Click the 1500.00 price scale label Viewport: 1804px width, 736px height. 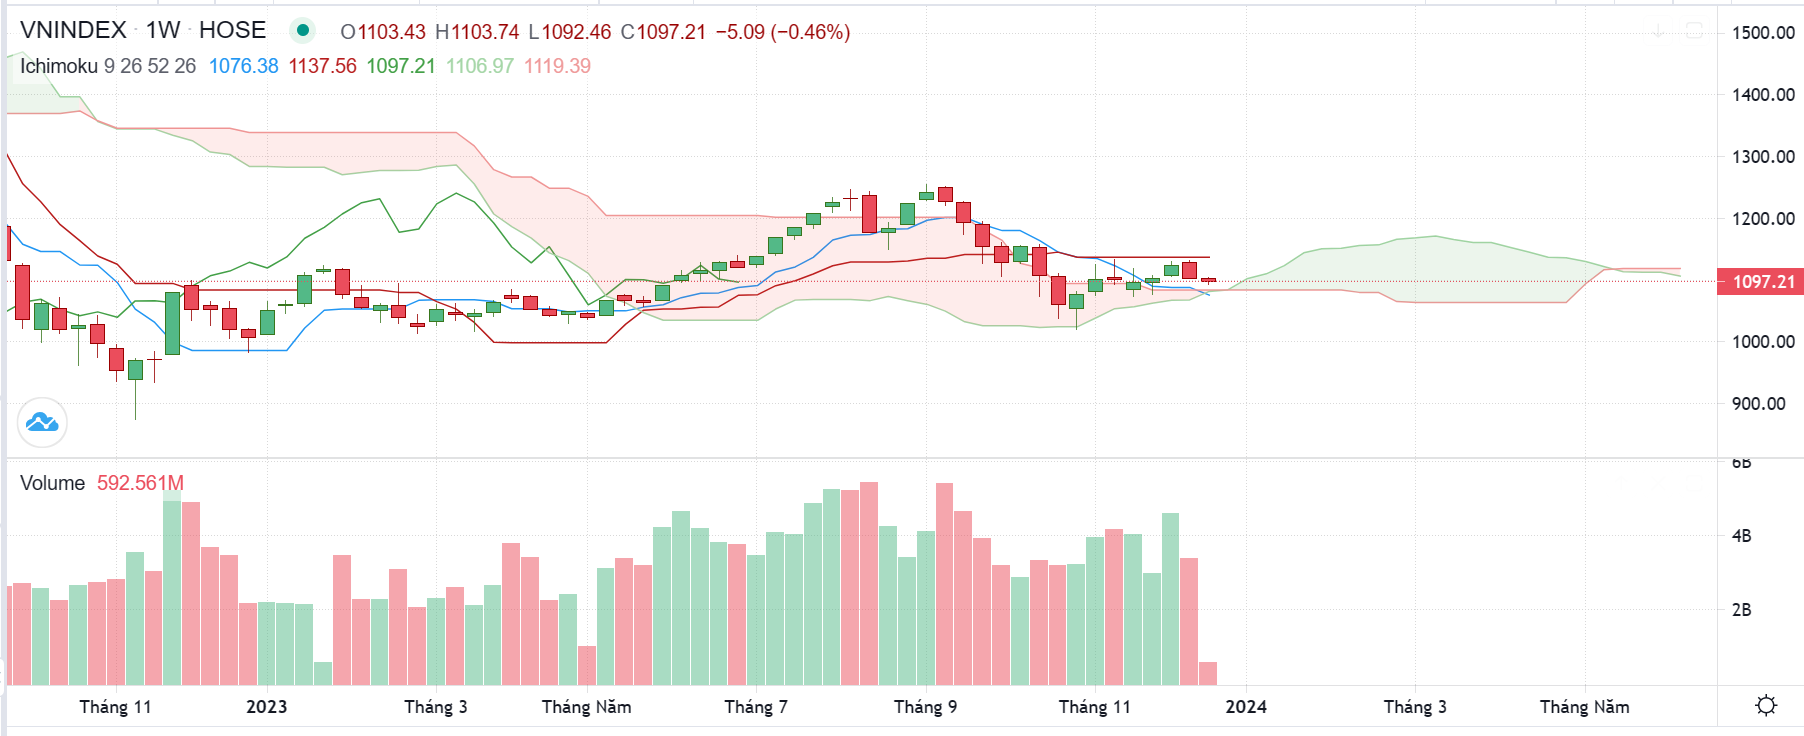pos(1763,33)
